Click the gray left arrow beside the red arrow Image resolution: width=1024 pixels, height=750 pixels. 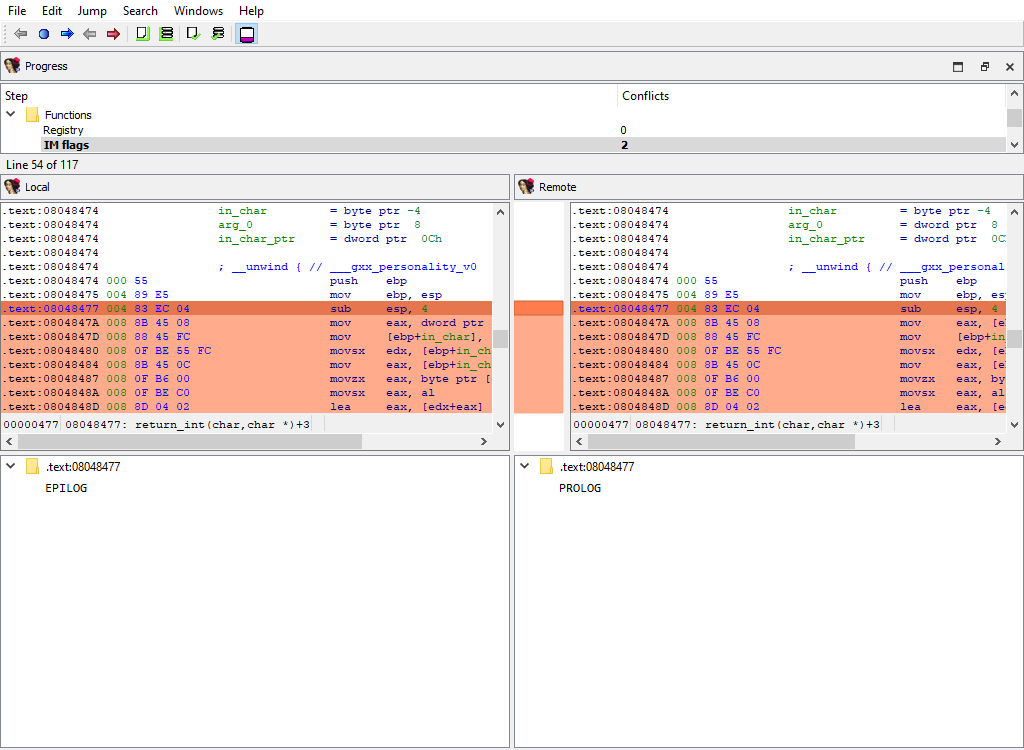(90, 34)
